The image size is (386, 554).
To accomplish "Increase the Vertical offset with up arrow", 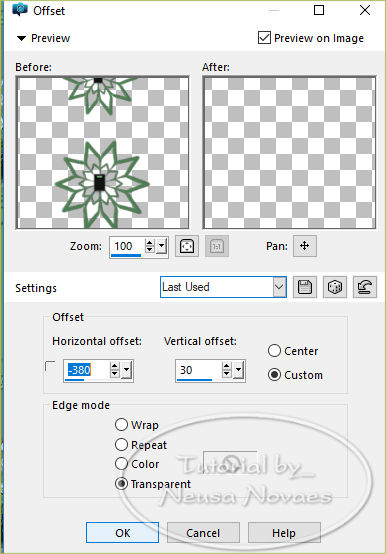I will point(227,366).
